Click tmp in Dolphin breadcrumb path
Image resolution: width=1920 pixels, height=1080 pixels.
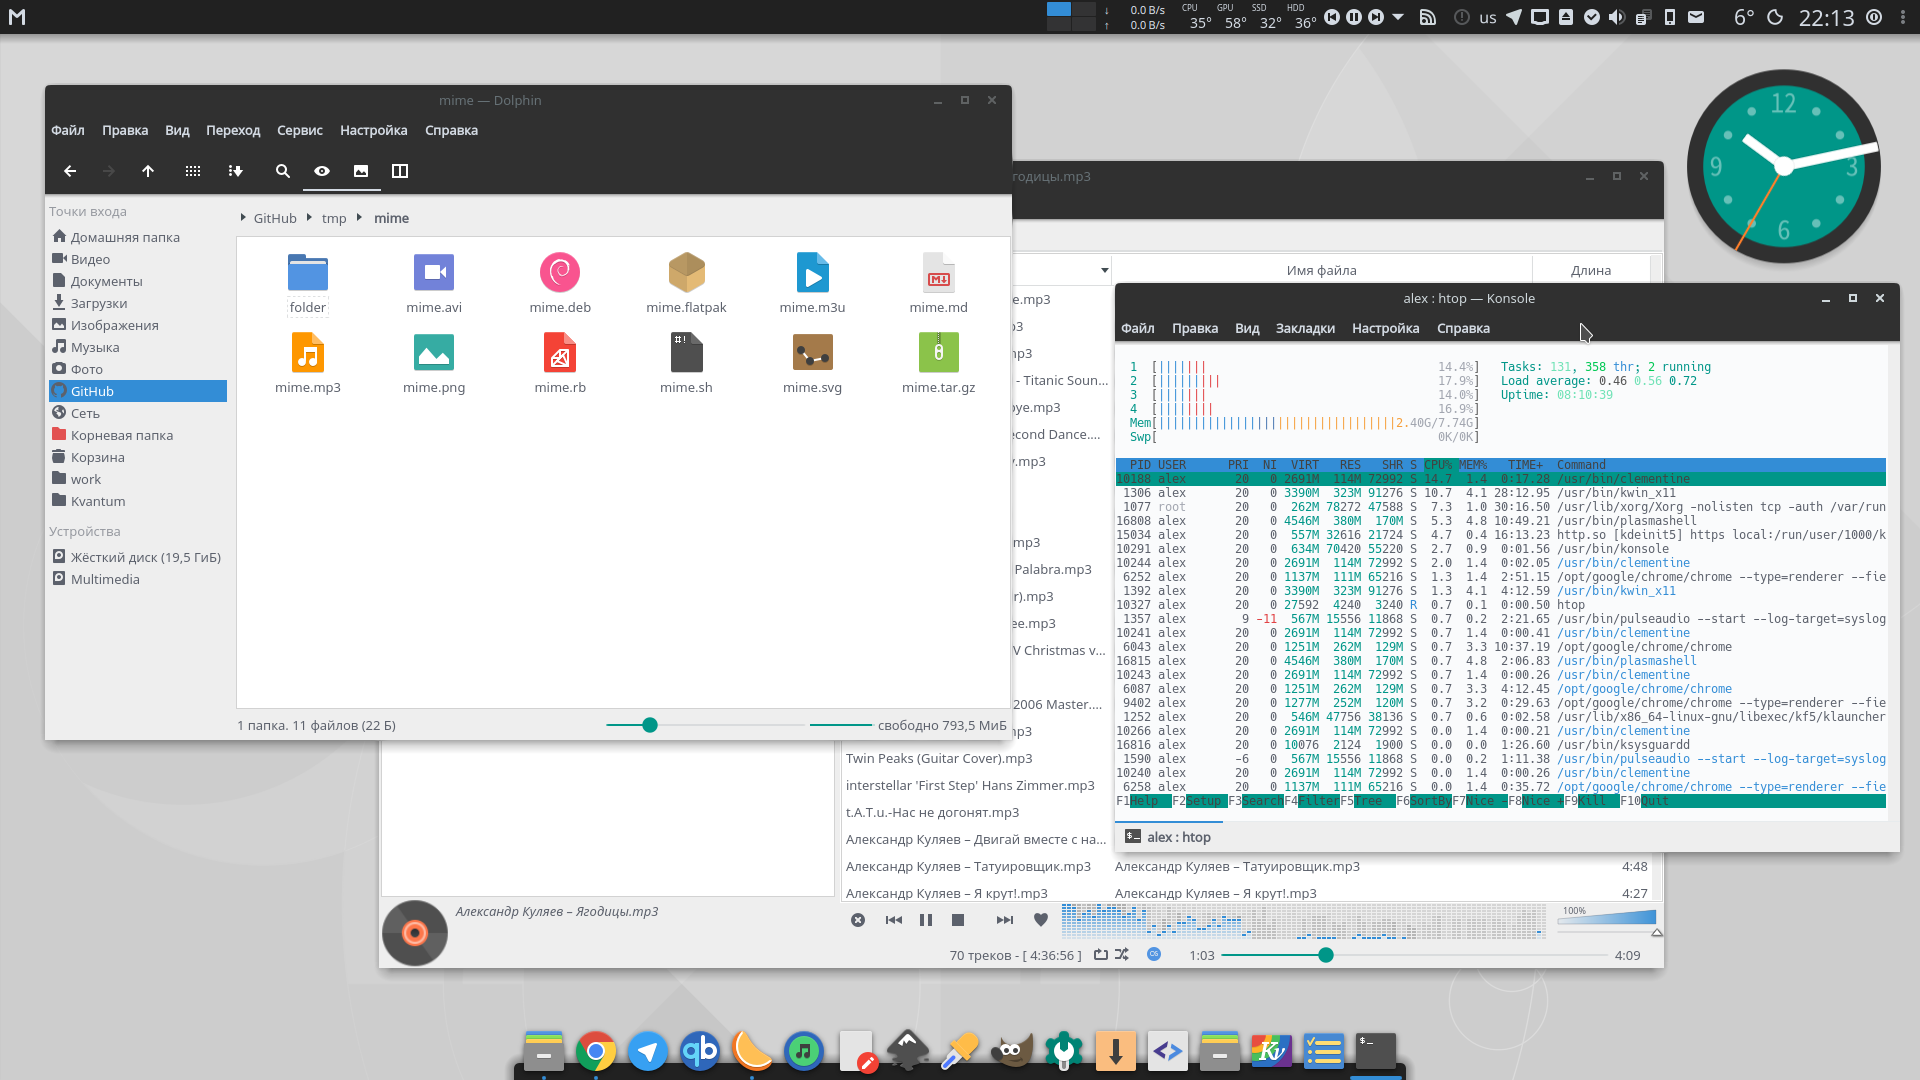click(x=334, y=218)
